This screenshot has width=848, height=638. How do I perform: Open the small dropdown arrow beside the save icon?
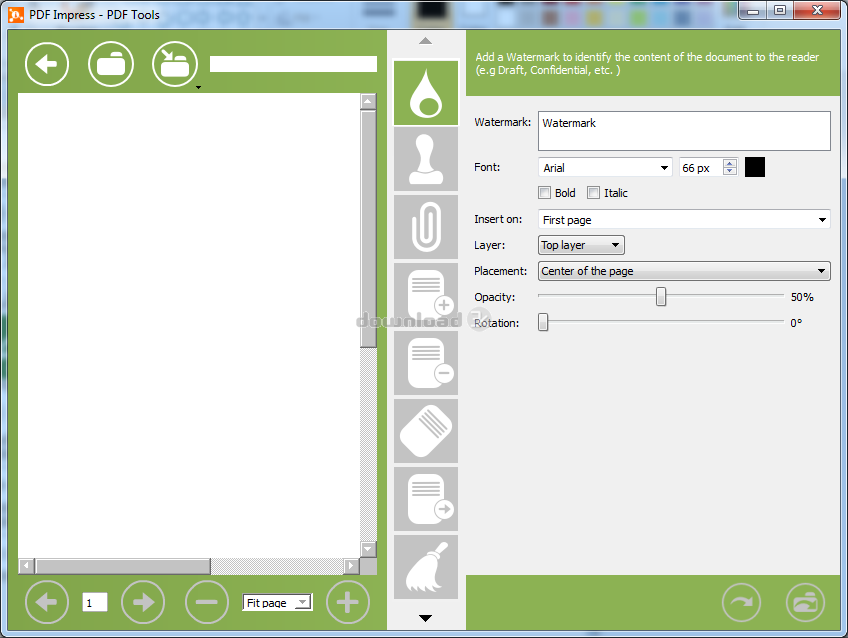click(198, 88)
